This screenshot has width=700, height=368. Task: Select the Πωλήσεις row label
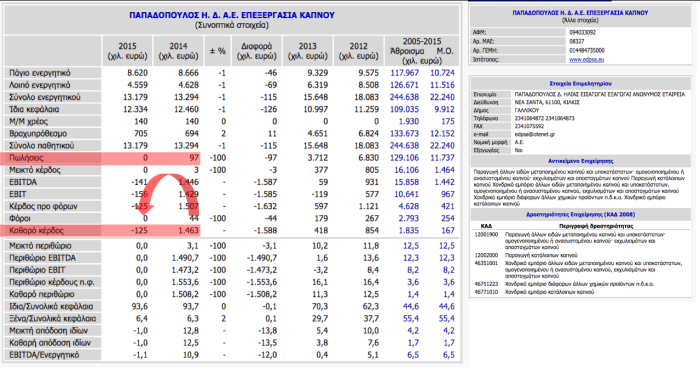pyautogui.click(x=27, y=158)
